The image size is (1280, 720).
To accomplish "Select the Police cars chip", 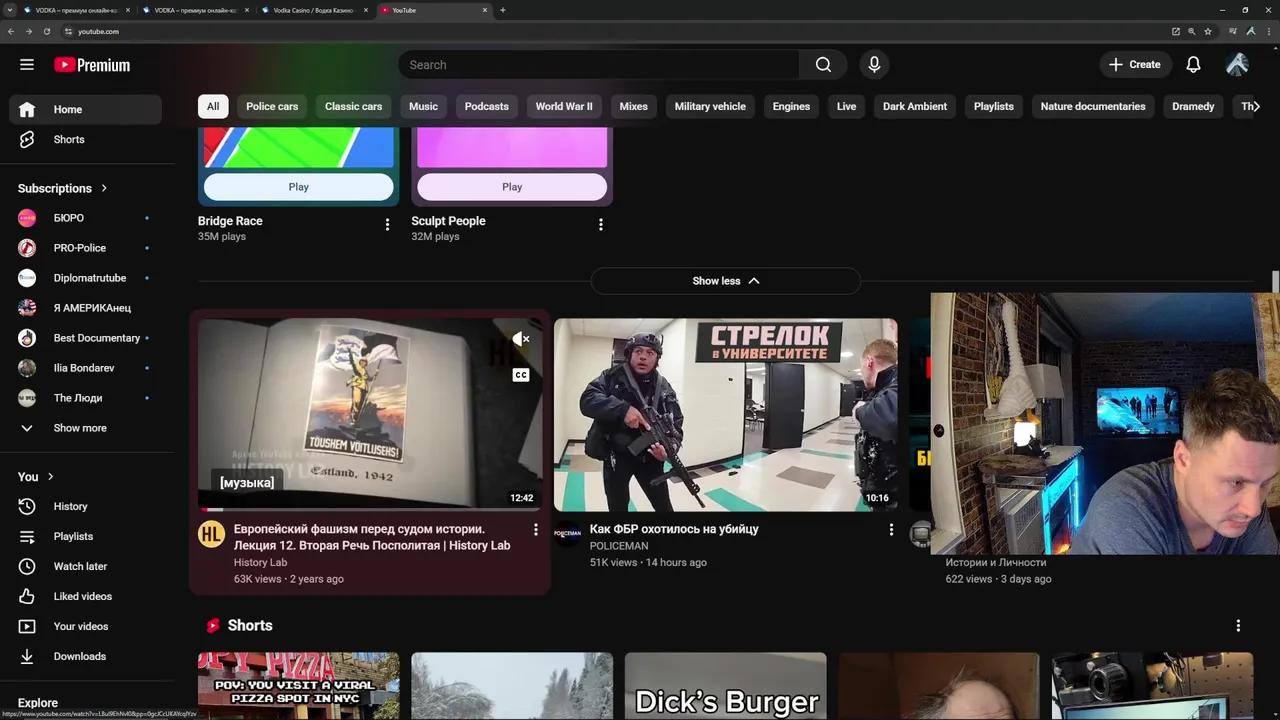I will (x=272, y=106).
